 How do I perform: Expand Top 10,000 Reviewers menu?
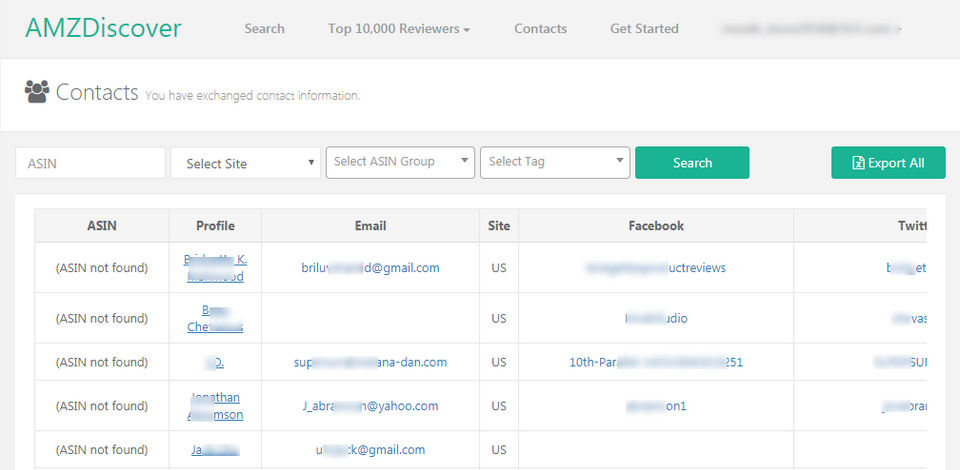tap(399, 29)
